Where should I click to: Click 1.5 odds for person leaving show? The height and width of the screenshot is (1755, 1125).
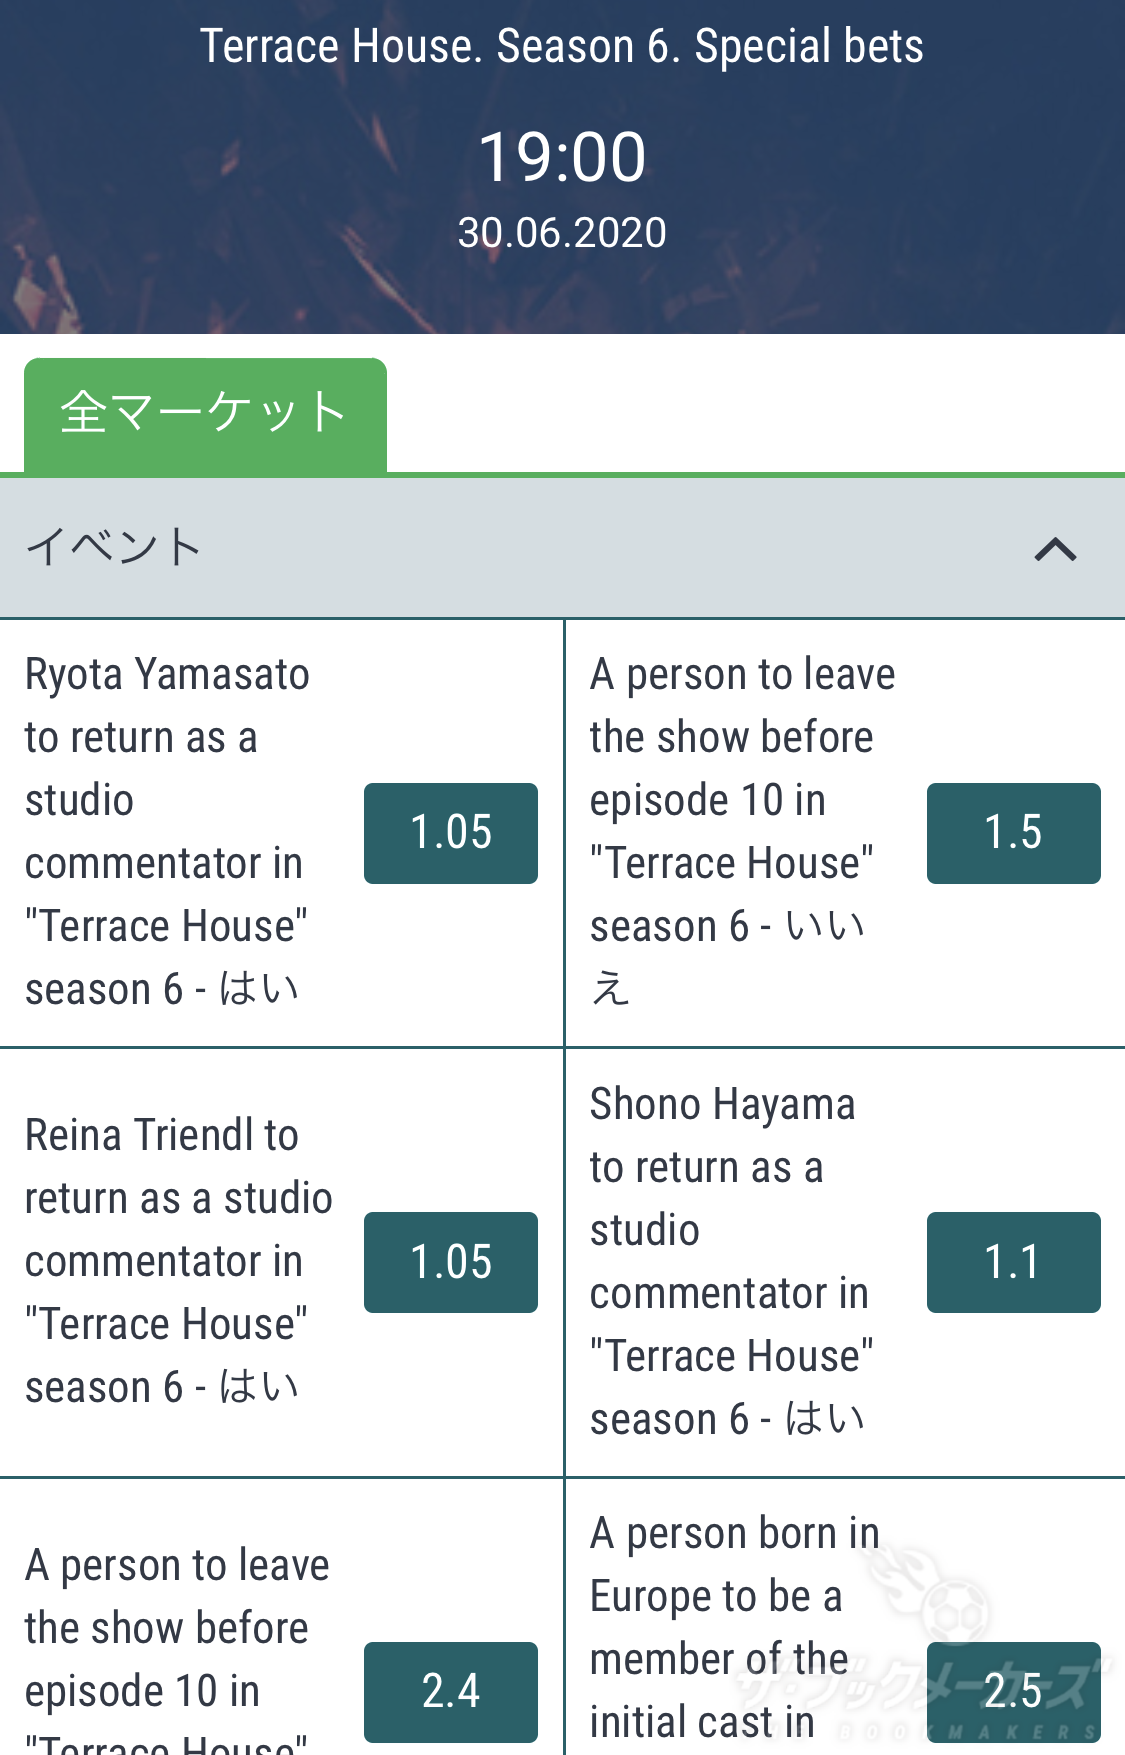point(1013,833)
